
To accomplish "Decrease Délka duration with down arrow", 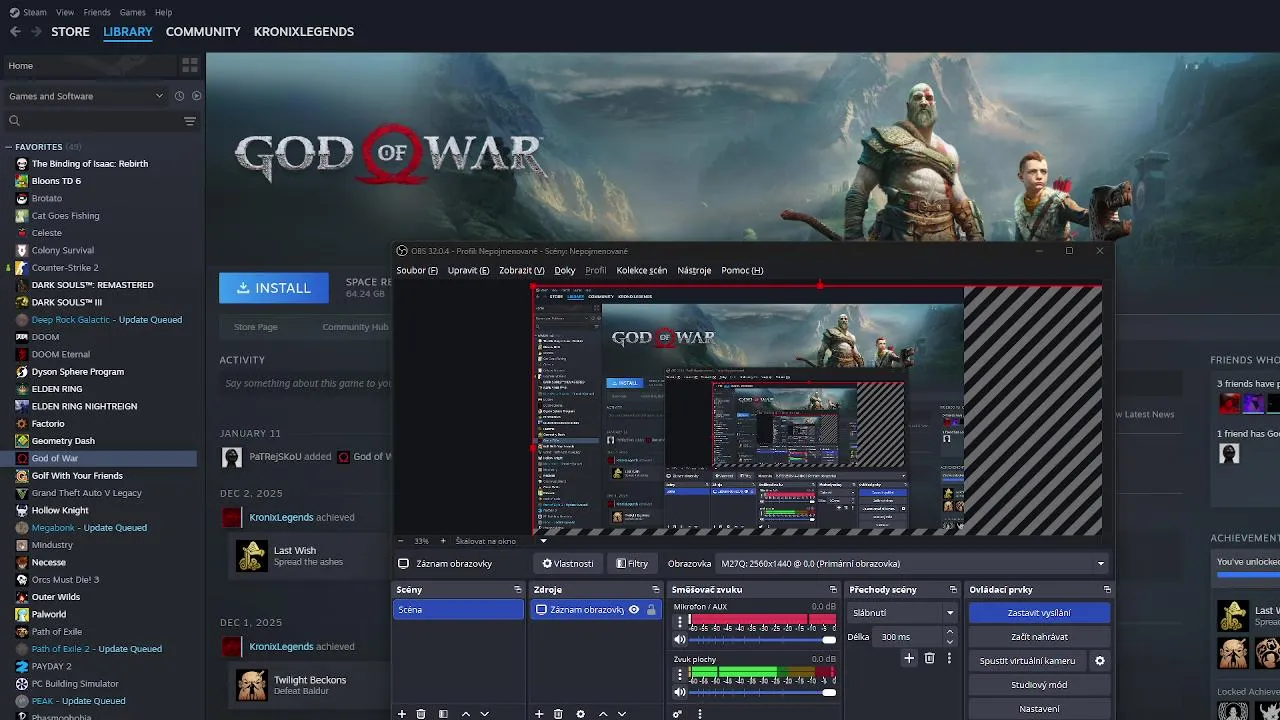I will (x=949, y=641).
